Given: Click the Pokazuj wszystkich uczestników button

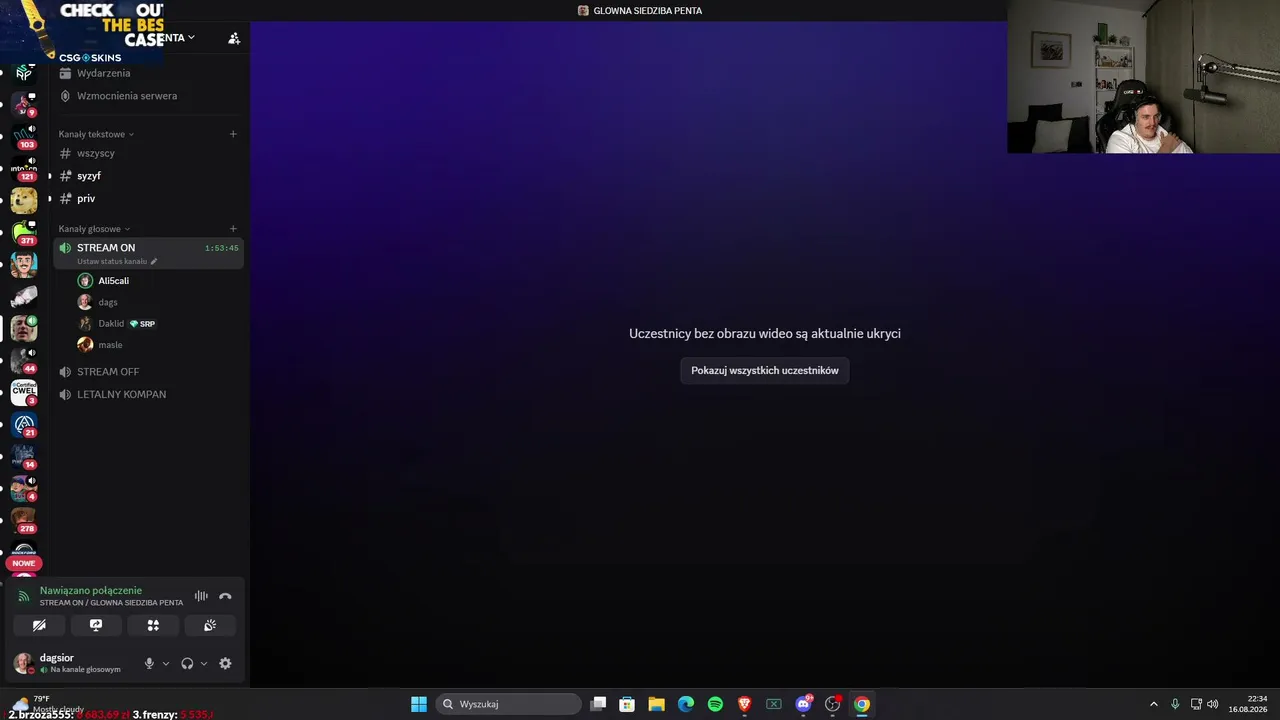Looking at the screenshot, I should (765, 370).
